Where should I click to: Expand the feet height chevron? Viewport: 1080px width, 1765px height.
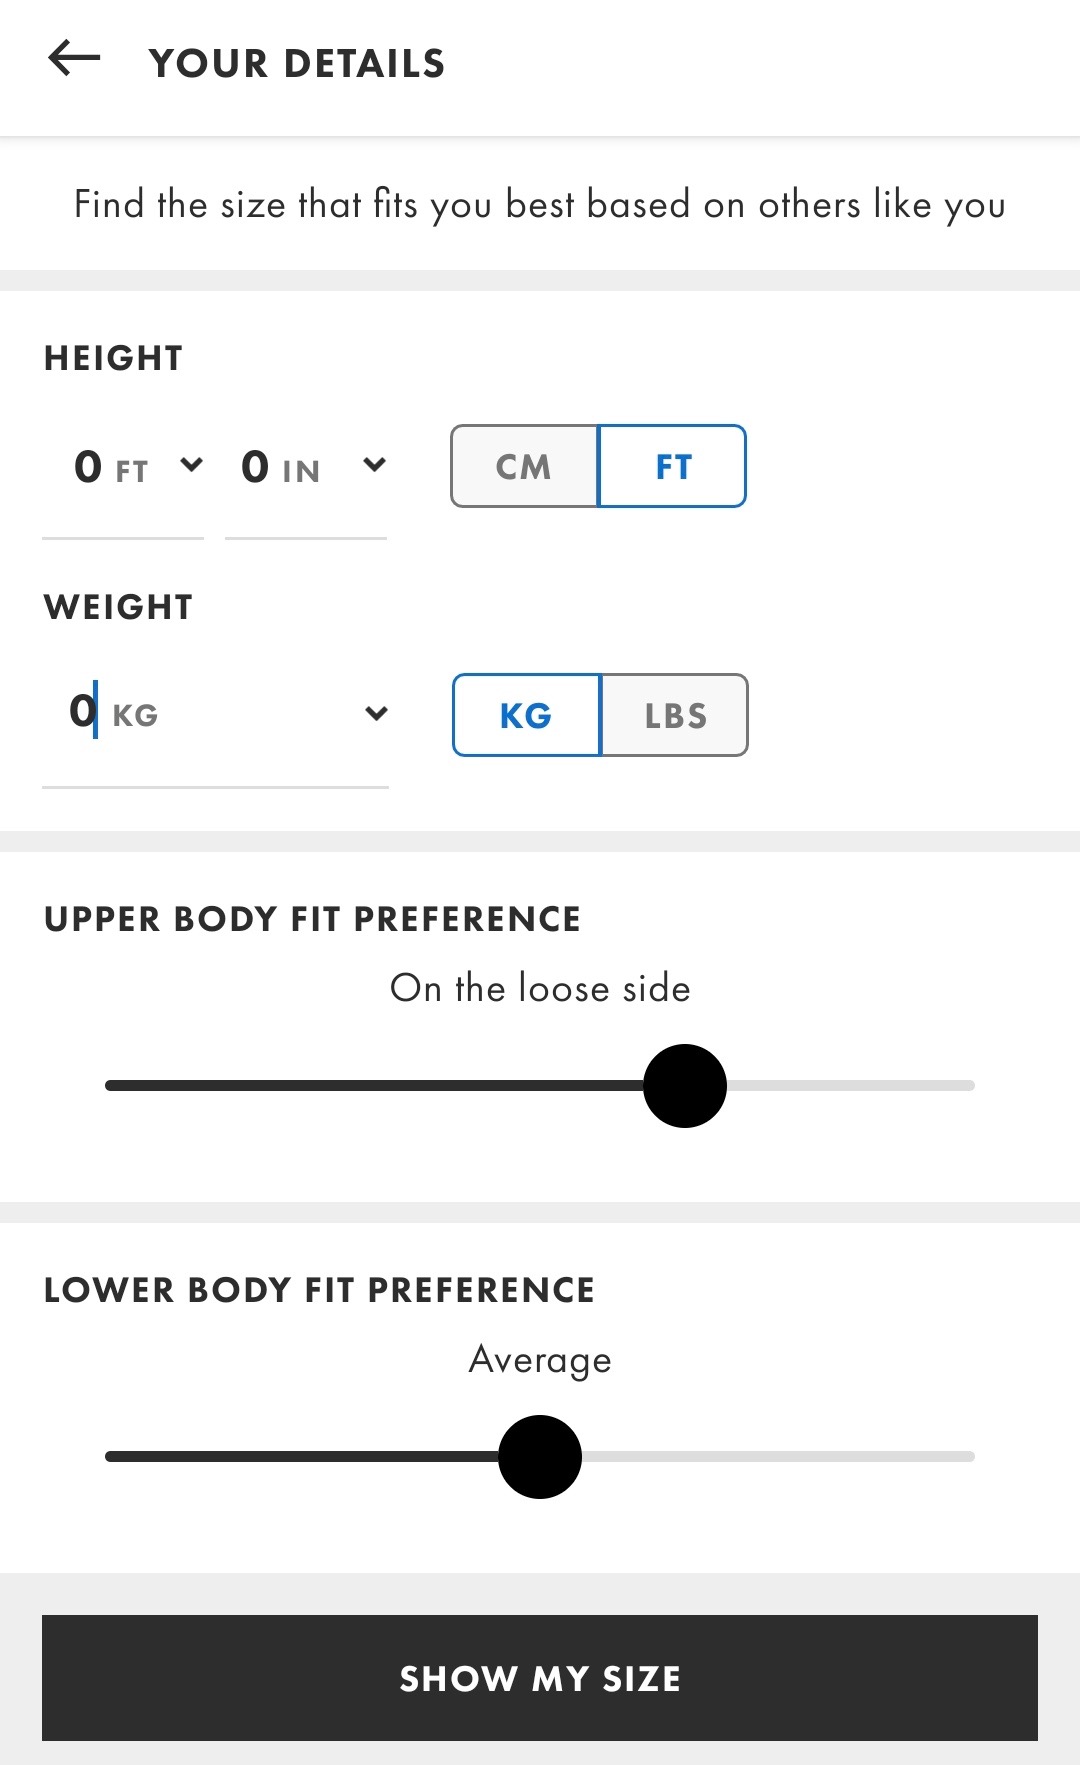pyautogui.click(x=192, y=464)
